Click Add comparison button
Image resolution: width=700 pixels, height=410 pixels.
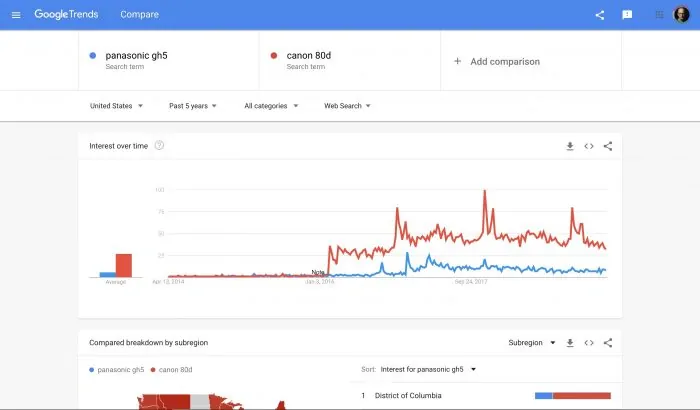(x=497, y=62)
